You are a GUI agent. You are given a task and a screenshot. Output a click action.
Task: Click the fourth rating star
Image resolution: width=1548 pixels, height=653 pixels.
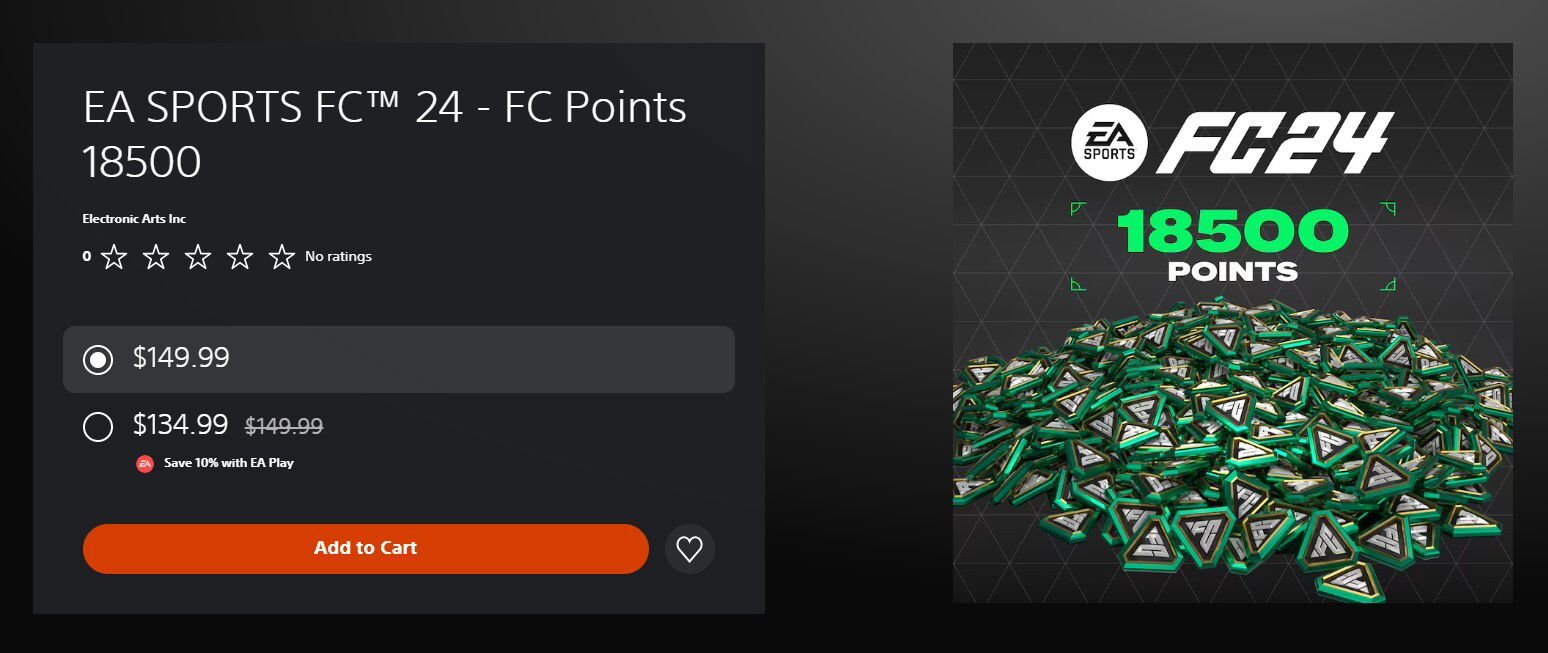[x=240, y=257]
